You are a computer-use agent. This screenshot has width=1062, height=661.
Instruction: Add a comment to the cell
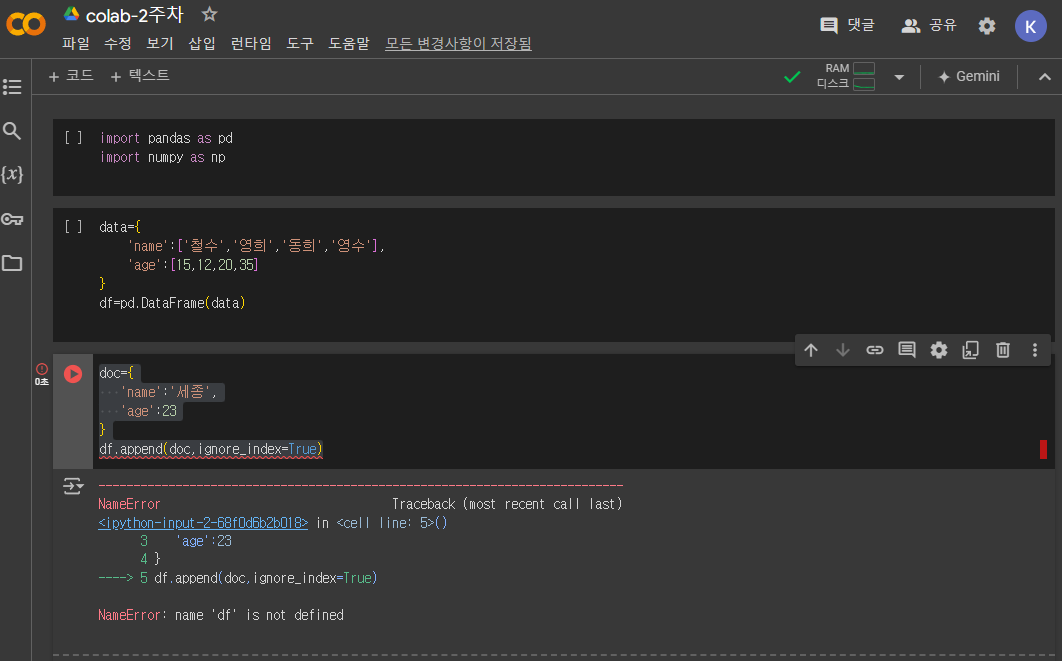point(907,350)
